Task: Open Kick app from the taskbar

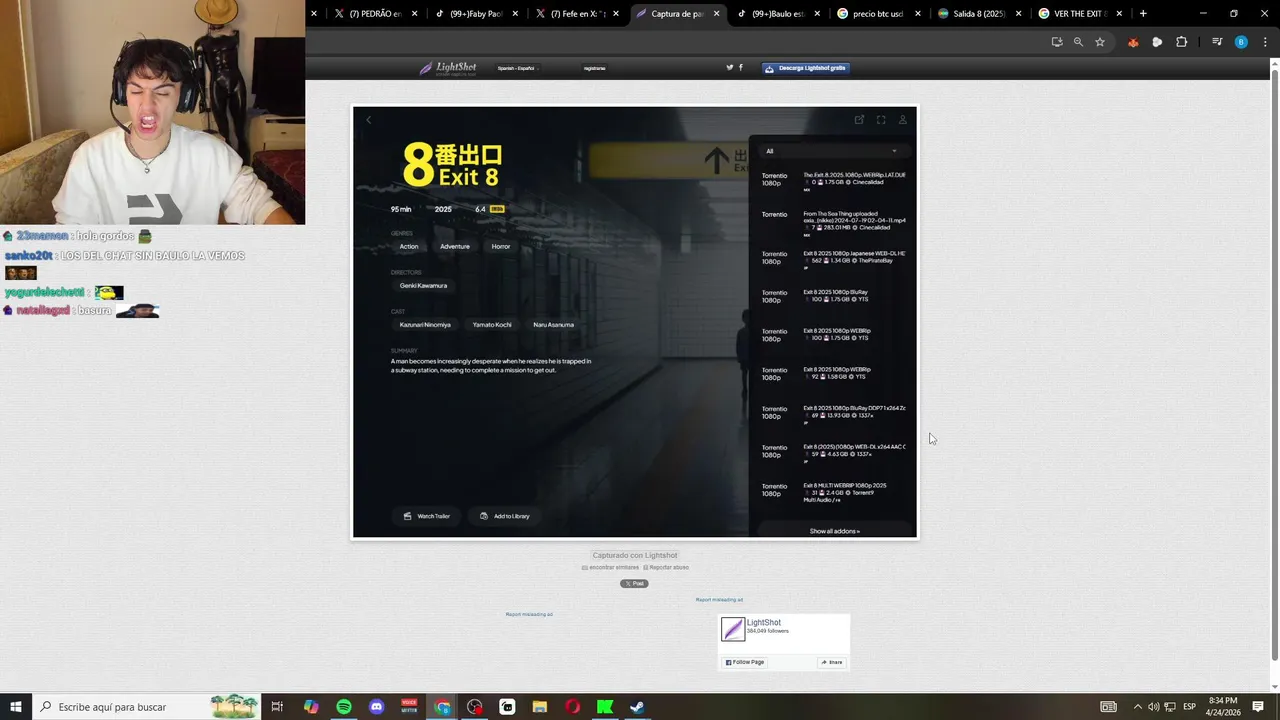Action: point(605,707)
